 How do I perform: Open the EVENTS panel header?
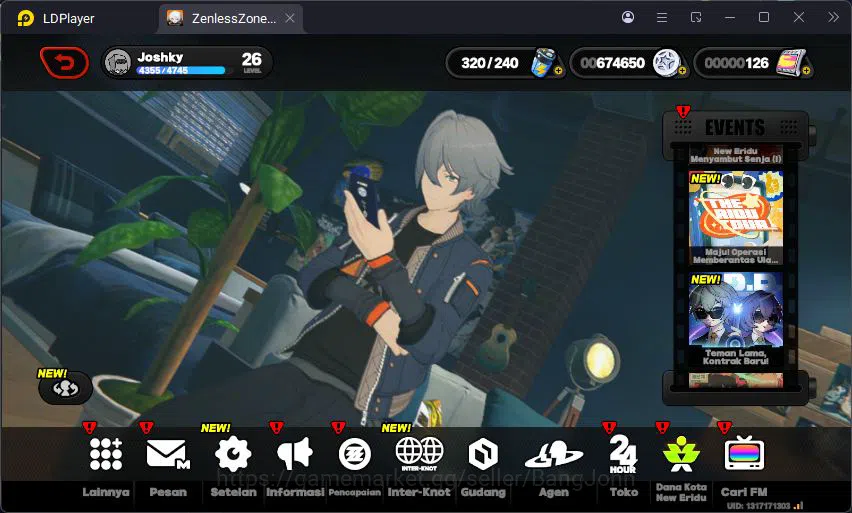(x=735, y=128)
